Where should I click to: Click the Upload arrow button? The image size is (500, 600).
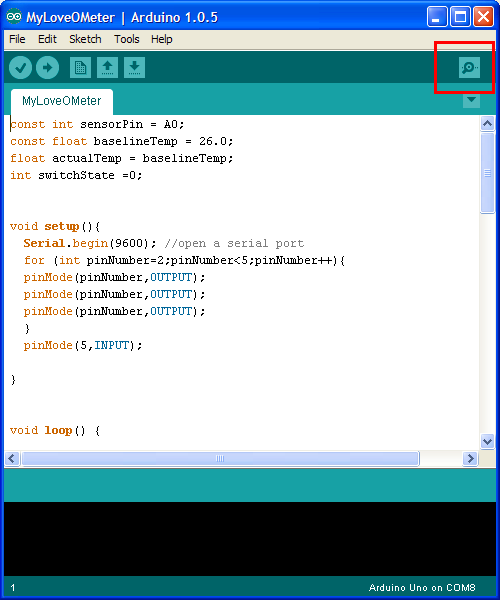point(47,68)
